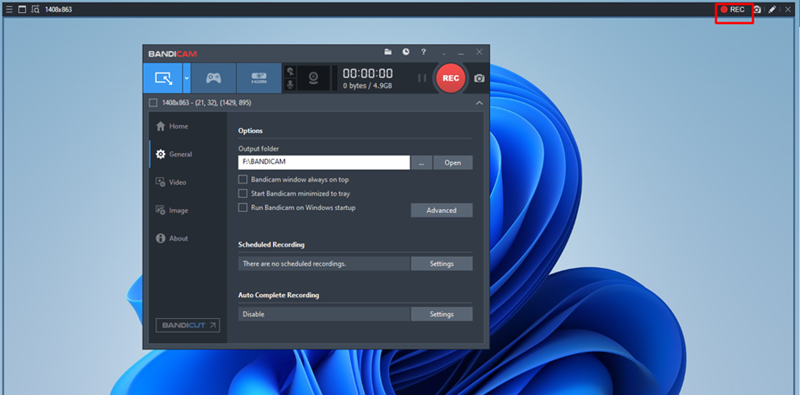Switch to HDMI device recording mode
800x395 pixels.
pos(259,78)
